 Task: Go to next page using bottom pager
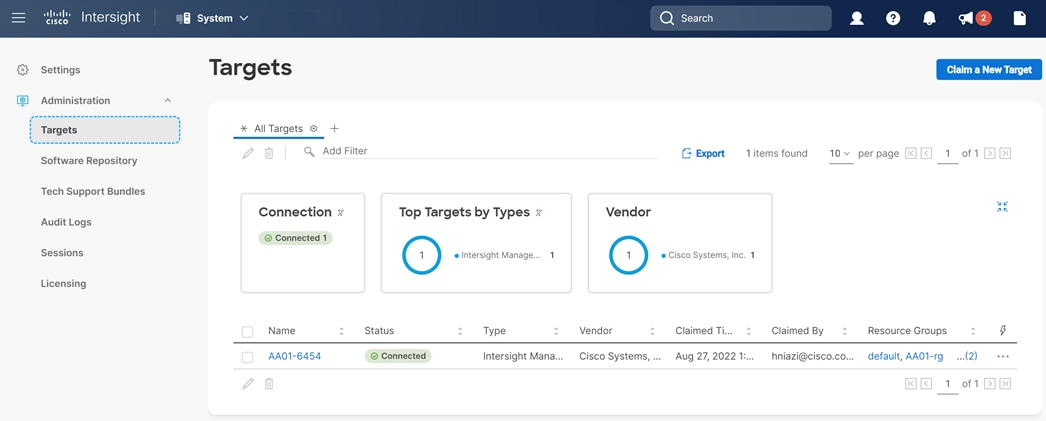pos(990,384)
